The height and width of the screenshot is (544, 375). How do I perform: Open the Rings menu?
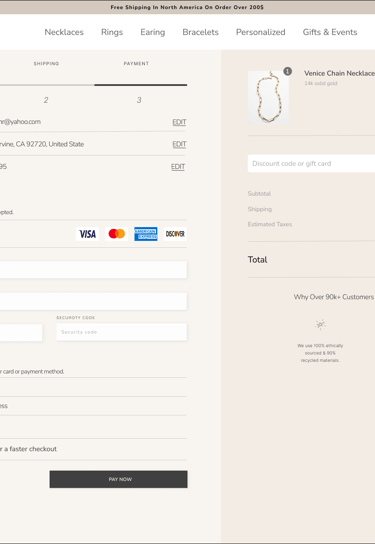(112, 32)
